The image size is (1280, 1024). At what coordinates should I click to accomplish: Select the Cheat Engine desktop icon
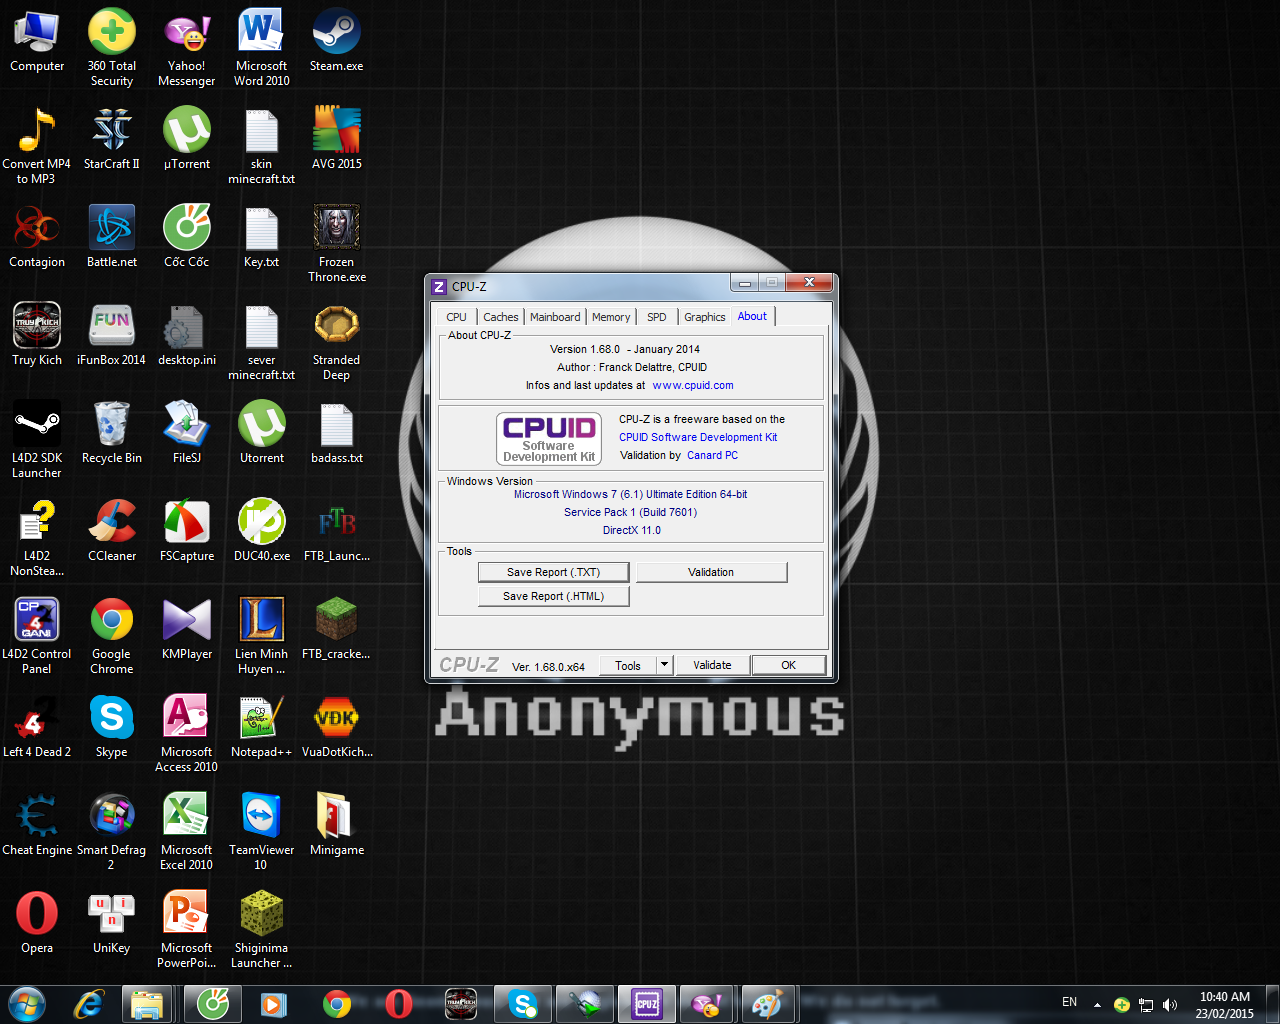click(x=37, y=825)
